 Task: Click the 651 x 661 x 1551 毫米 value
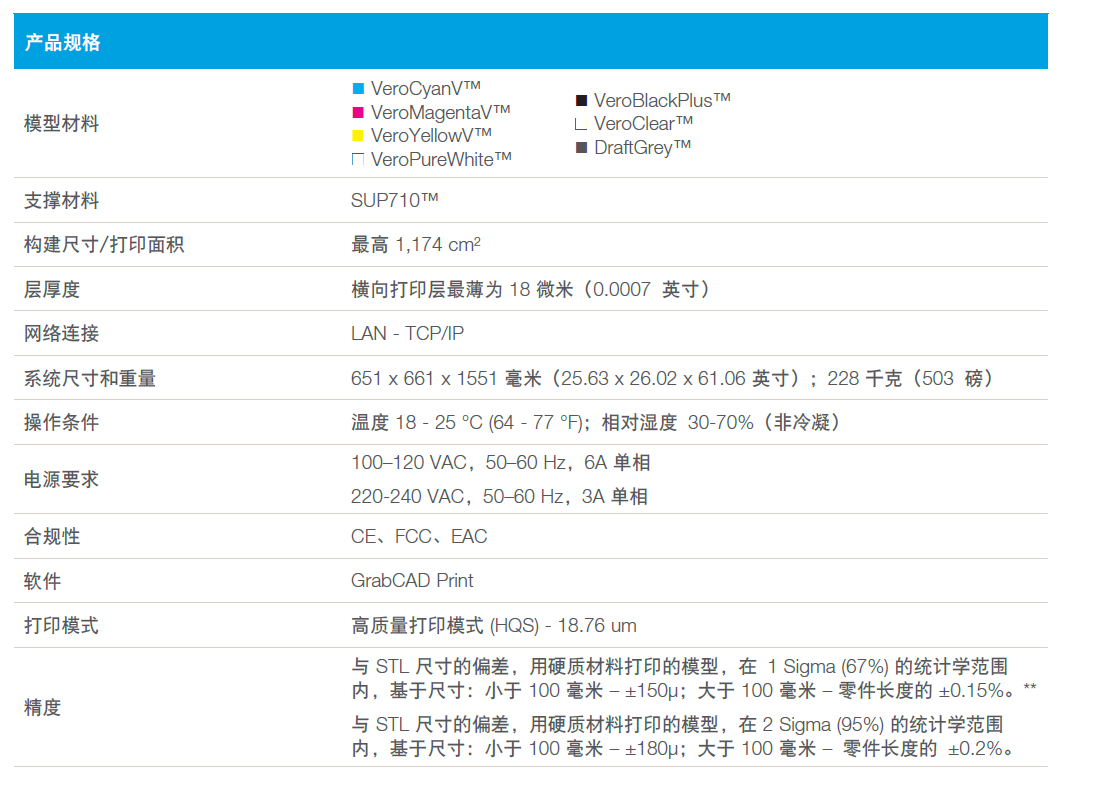point(674,379)
